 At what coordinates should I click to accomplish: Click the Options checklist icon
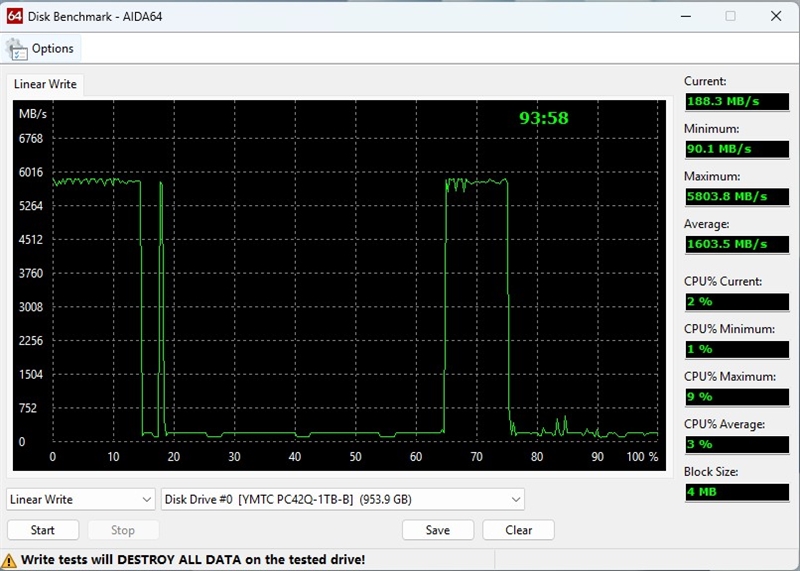click(16, 50)
